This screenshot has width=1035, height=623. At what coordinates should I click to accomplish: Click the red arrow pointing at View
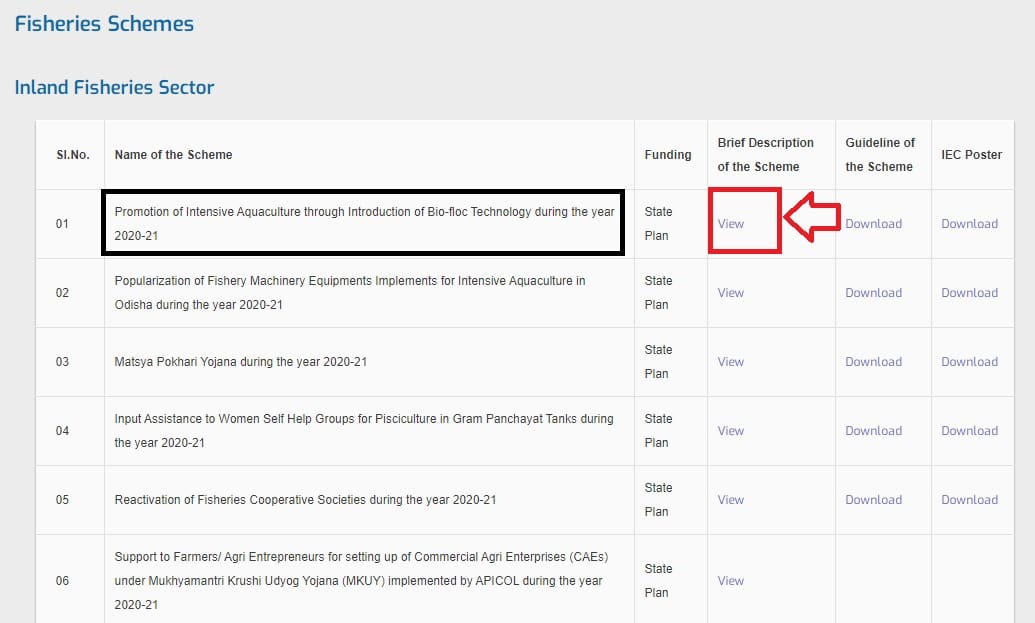point(811,218)
